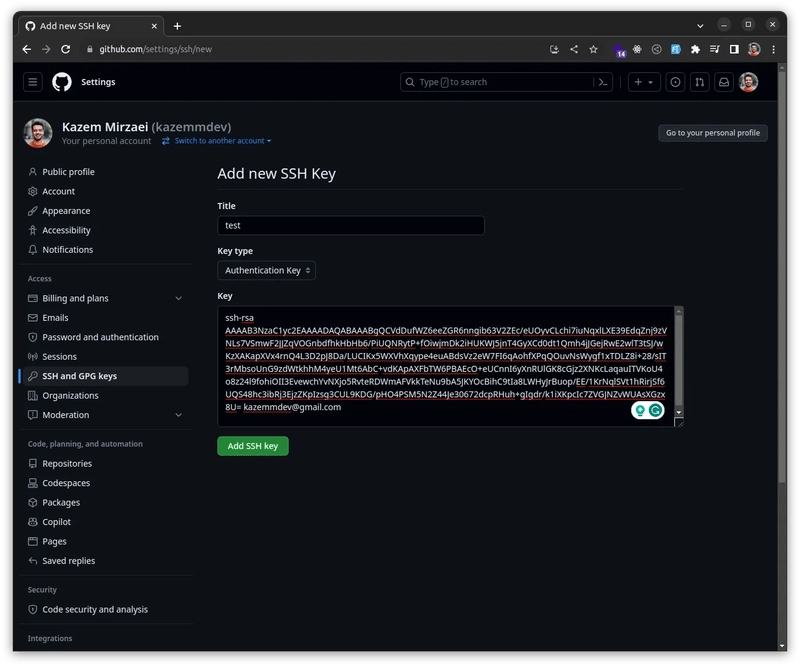
Task: Open the Notifications inbox icon in header
Action: 724,82
